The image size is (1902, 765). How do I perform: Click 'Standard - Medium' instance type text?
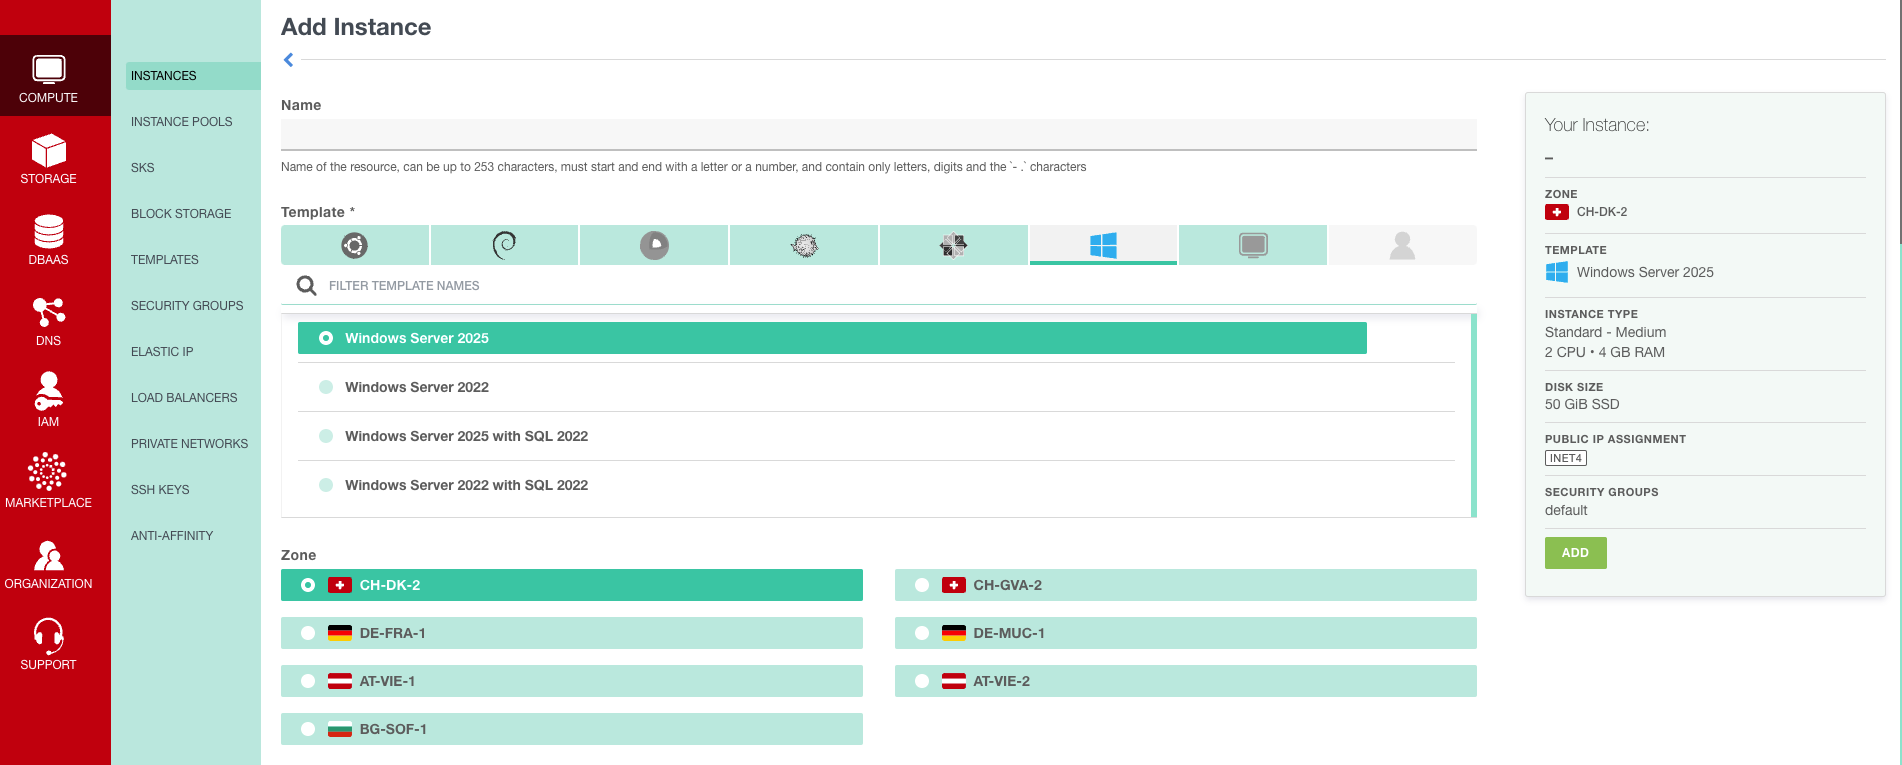[x=1605, y=332]
